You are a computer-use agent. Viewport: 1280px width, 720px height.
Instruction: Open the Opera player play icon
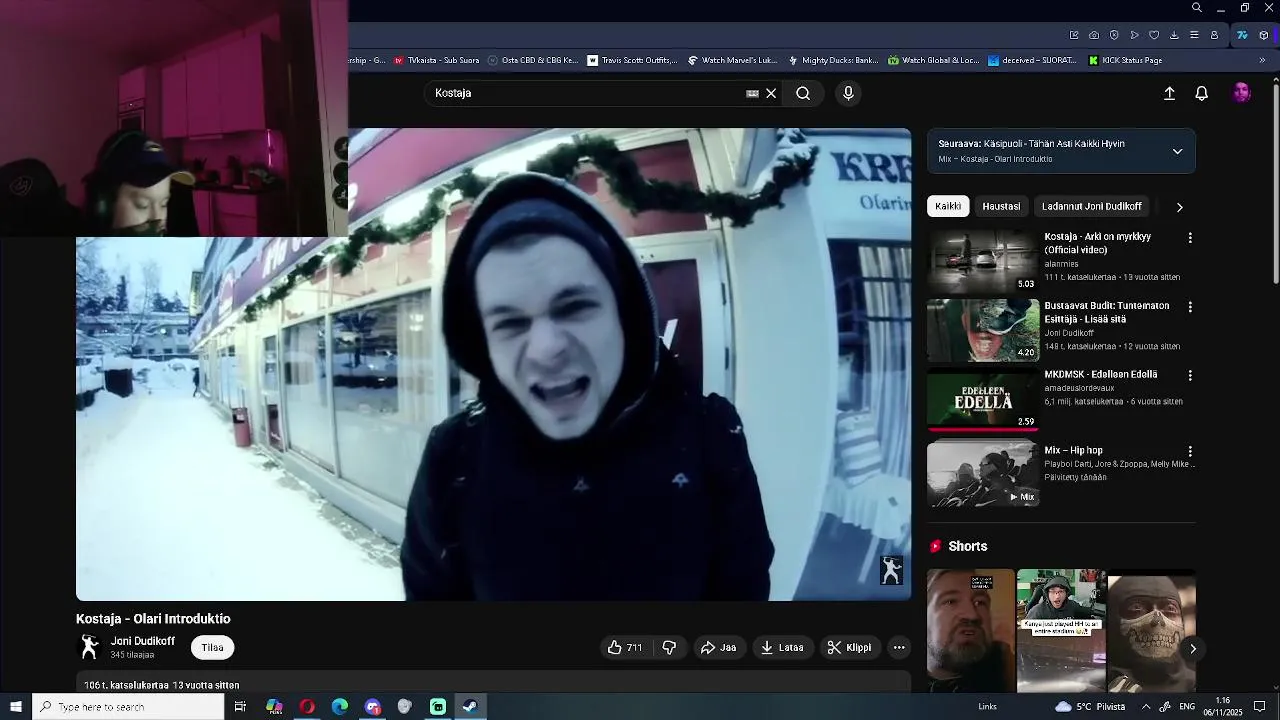(x=1134, y=35)
